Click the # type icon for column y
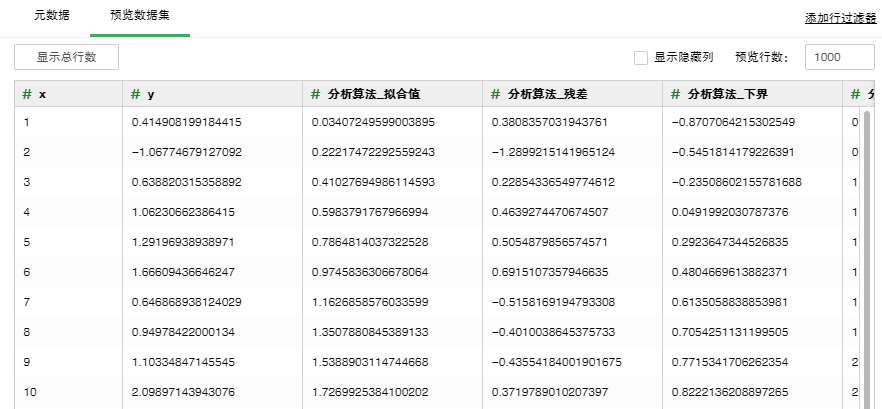The image size is (882, 409). [x=136, y=94]
